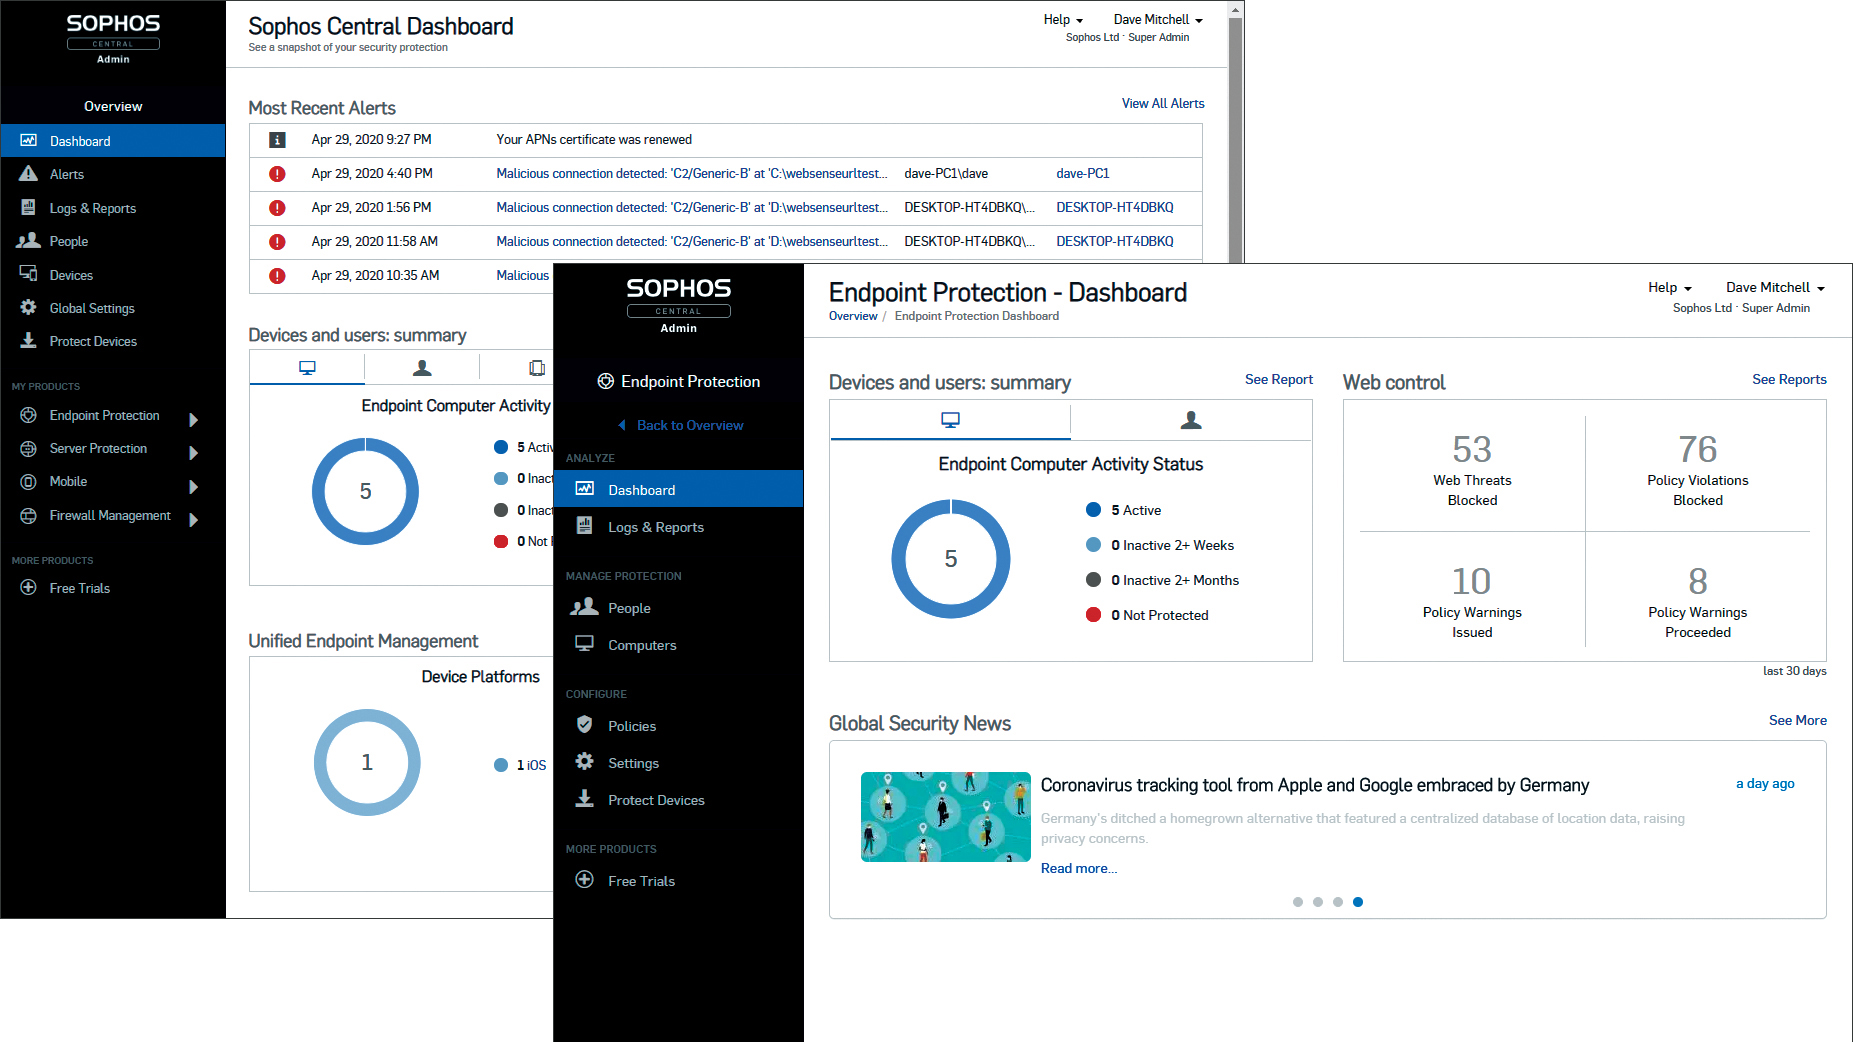Viewport: 1853px width, 1042px height.
Task: Click Settings gear icon in Endpoint sidebar
Action: pos(585,762)
